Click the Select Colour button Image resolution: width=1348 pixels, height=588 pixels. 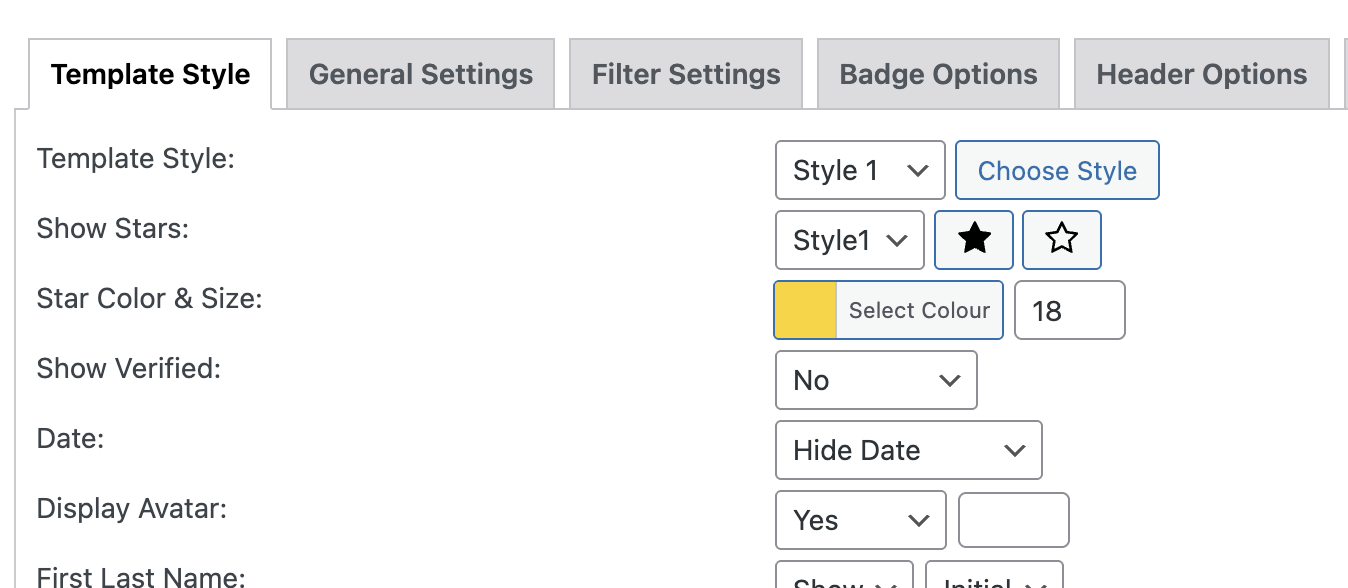tap(919, 310)
